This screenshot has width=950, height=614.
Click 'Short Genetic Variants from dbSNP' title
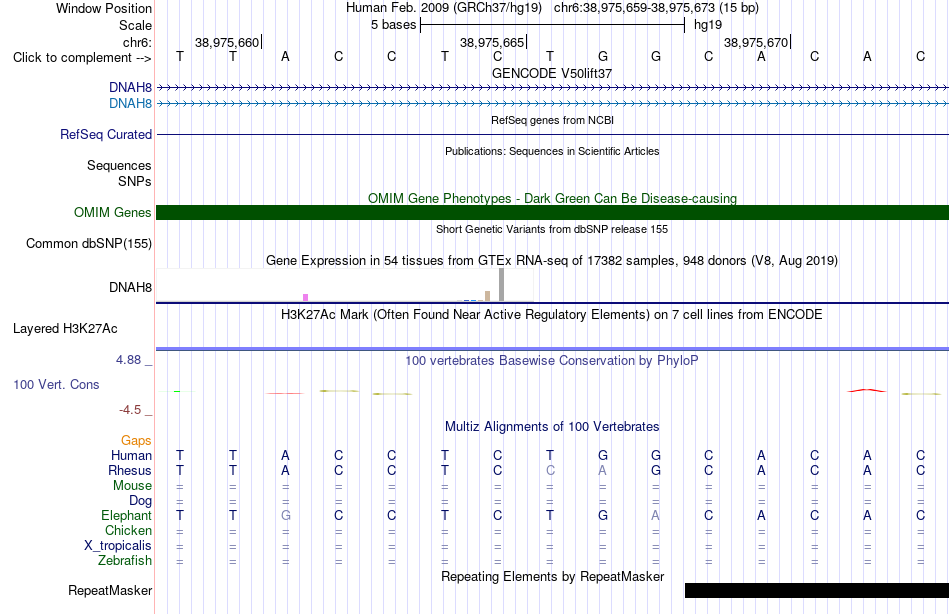point(552,229)
